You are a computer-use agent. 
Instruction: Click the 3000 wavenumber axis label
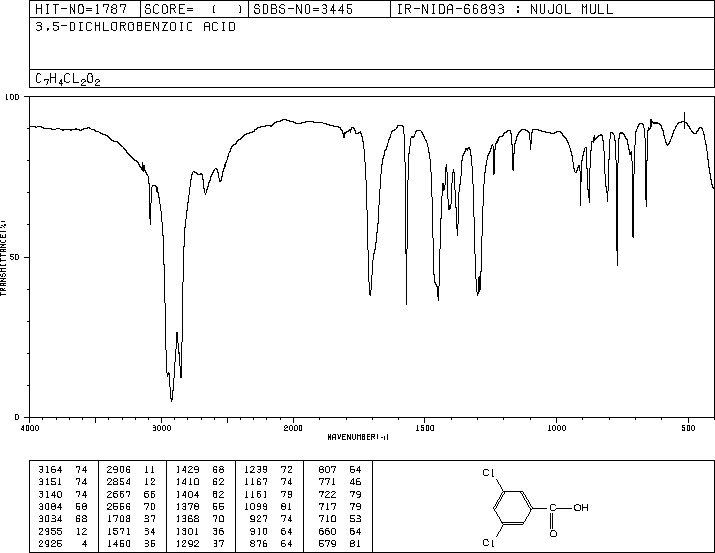[161, 428]
